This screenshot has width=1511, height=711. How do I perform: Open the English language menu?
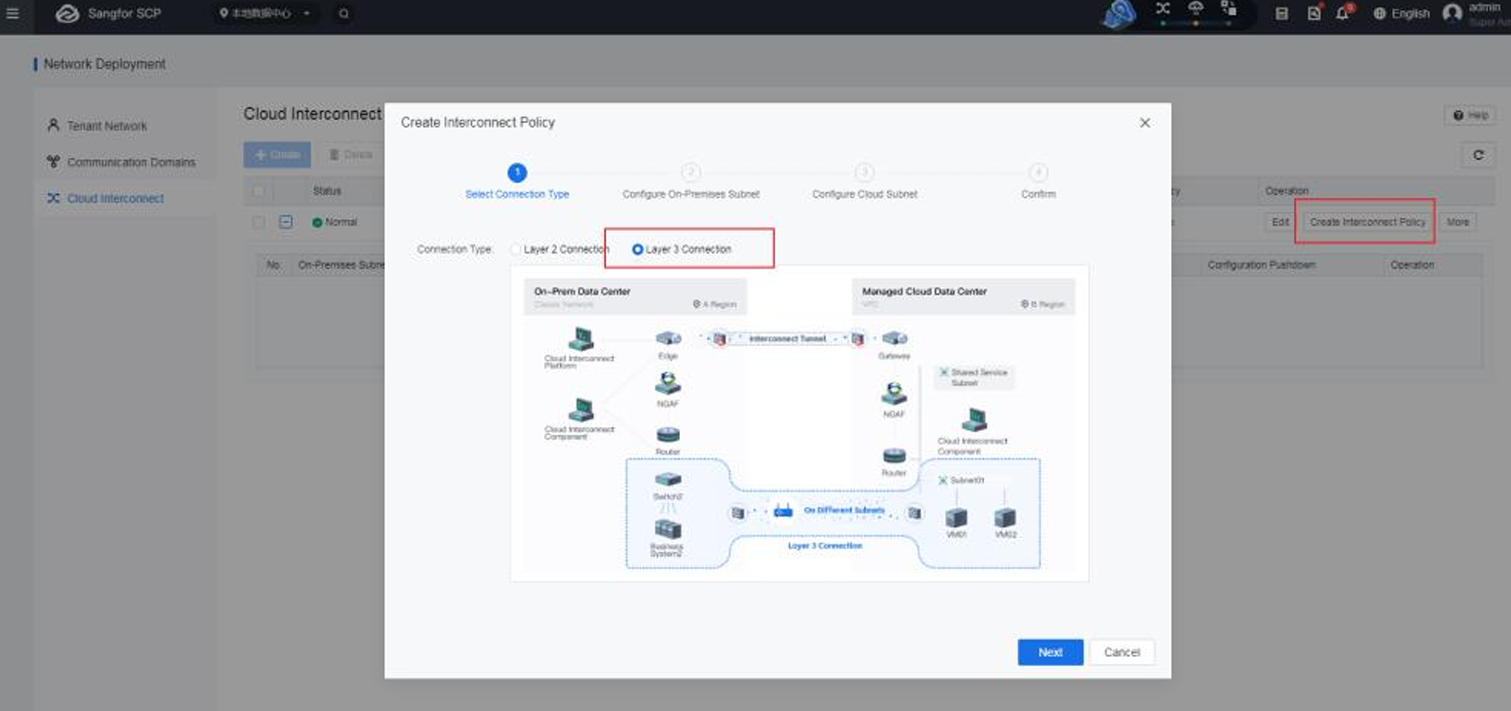click(1398, 14)
